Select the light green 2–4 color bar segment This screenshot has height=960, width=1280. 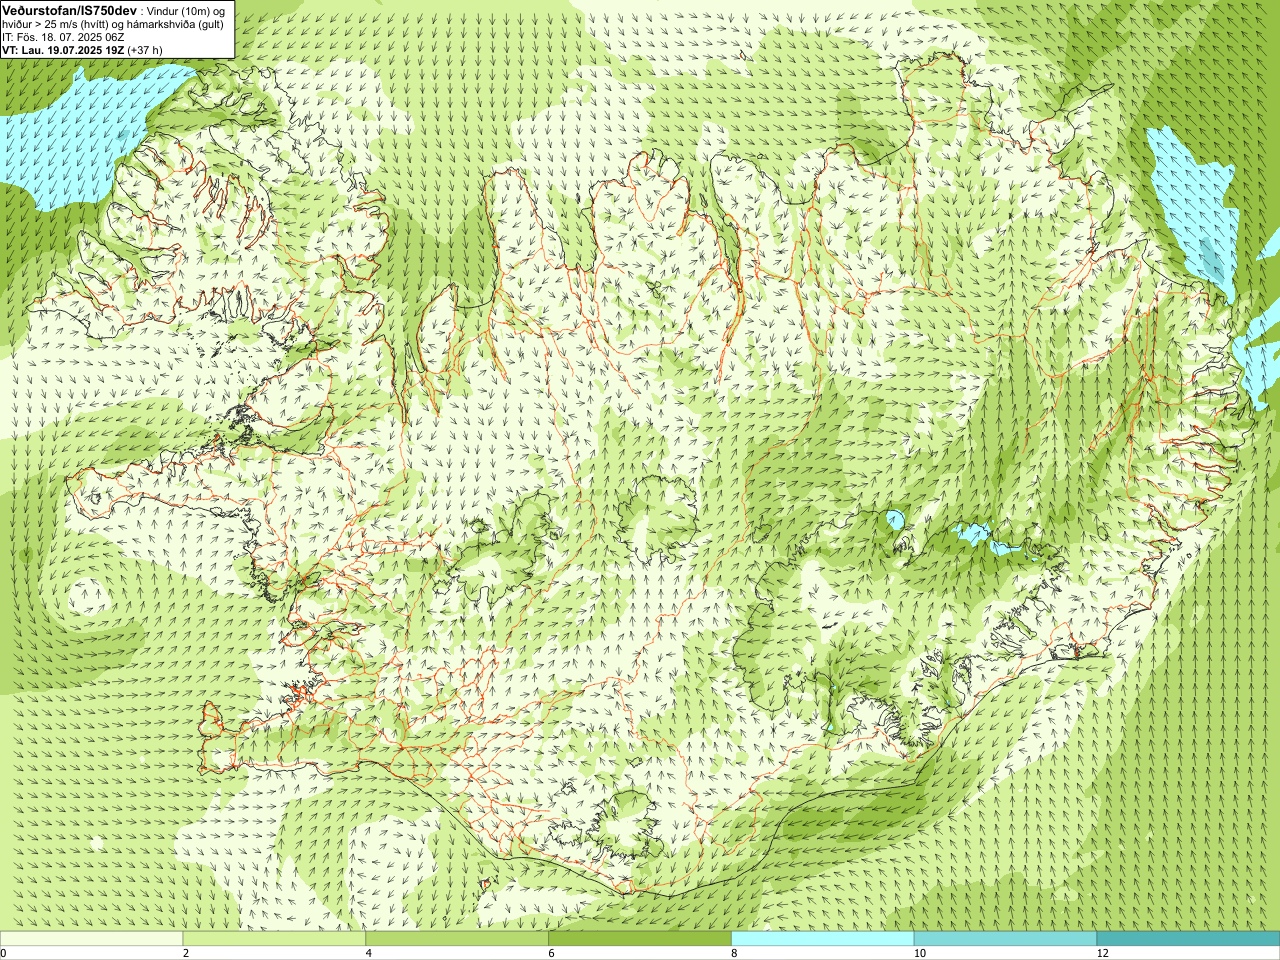click(274, 939)
